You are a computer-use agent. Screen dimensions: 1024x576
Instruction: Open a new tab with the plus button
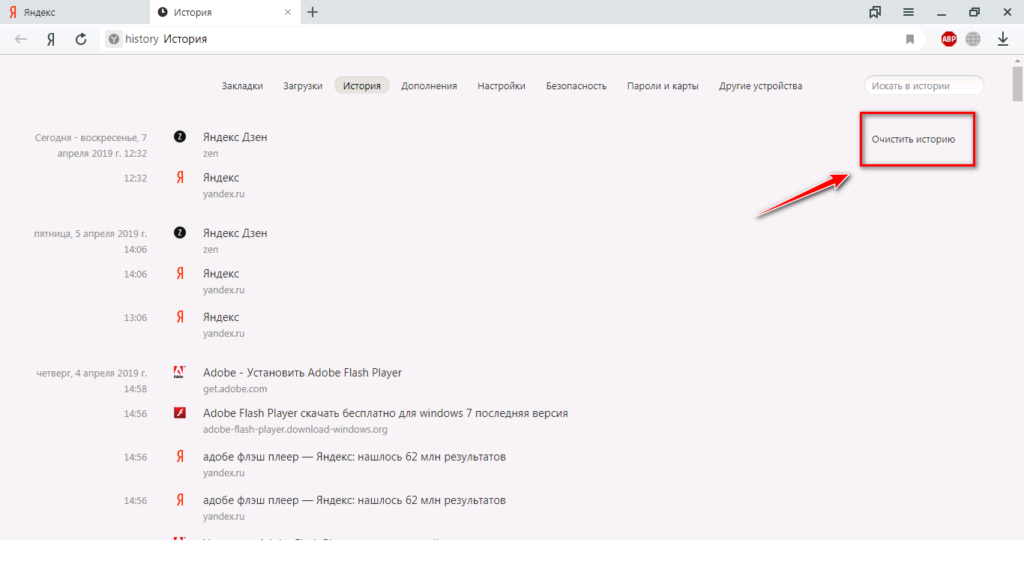point(313,12)
